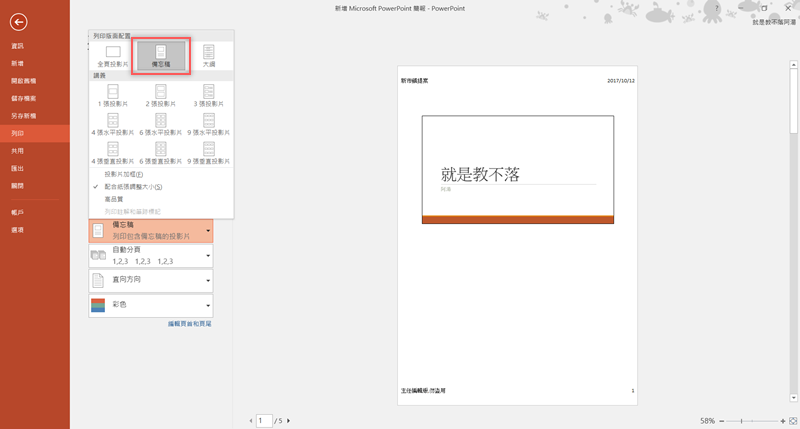
Task: Select the 全頁投影片 print layout
Action: click(x=113, y=56)
